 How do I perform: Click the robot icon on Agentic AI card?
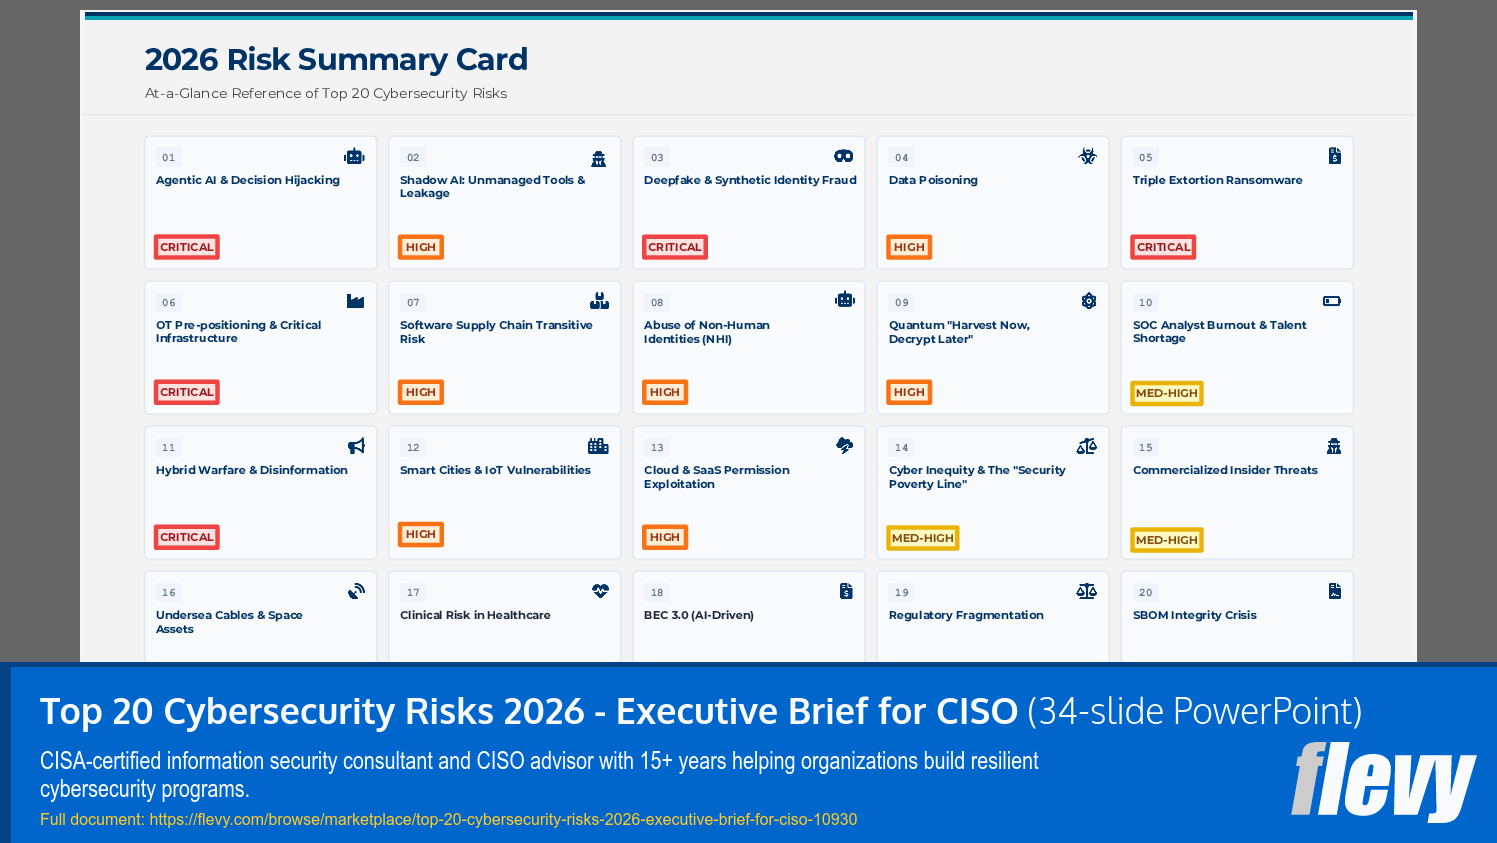tap(355, 156)
